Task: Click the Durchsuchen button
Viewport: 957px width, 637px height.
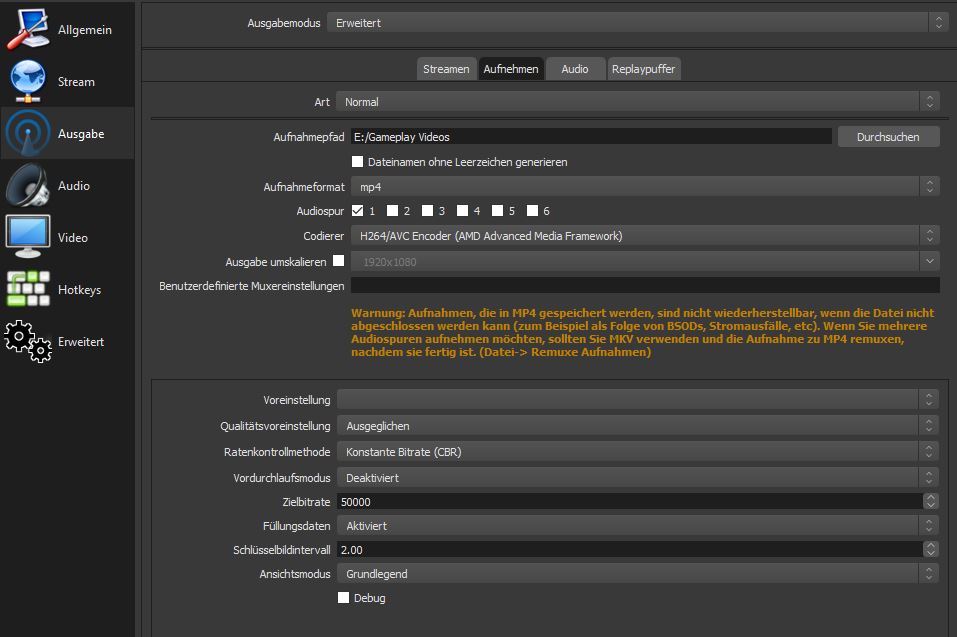Action: [x=888, y=137]
